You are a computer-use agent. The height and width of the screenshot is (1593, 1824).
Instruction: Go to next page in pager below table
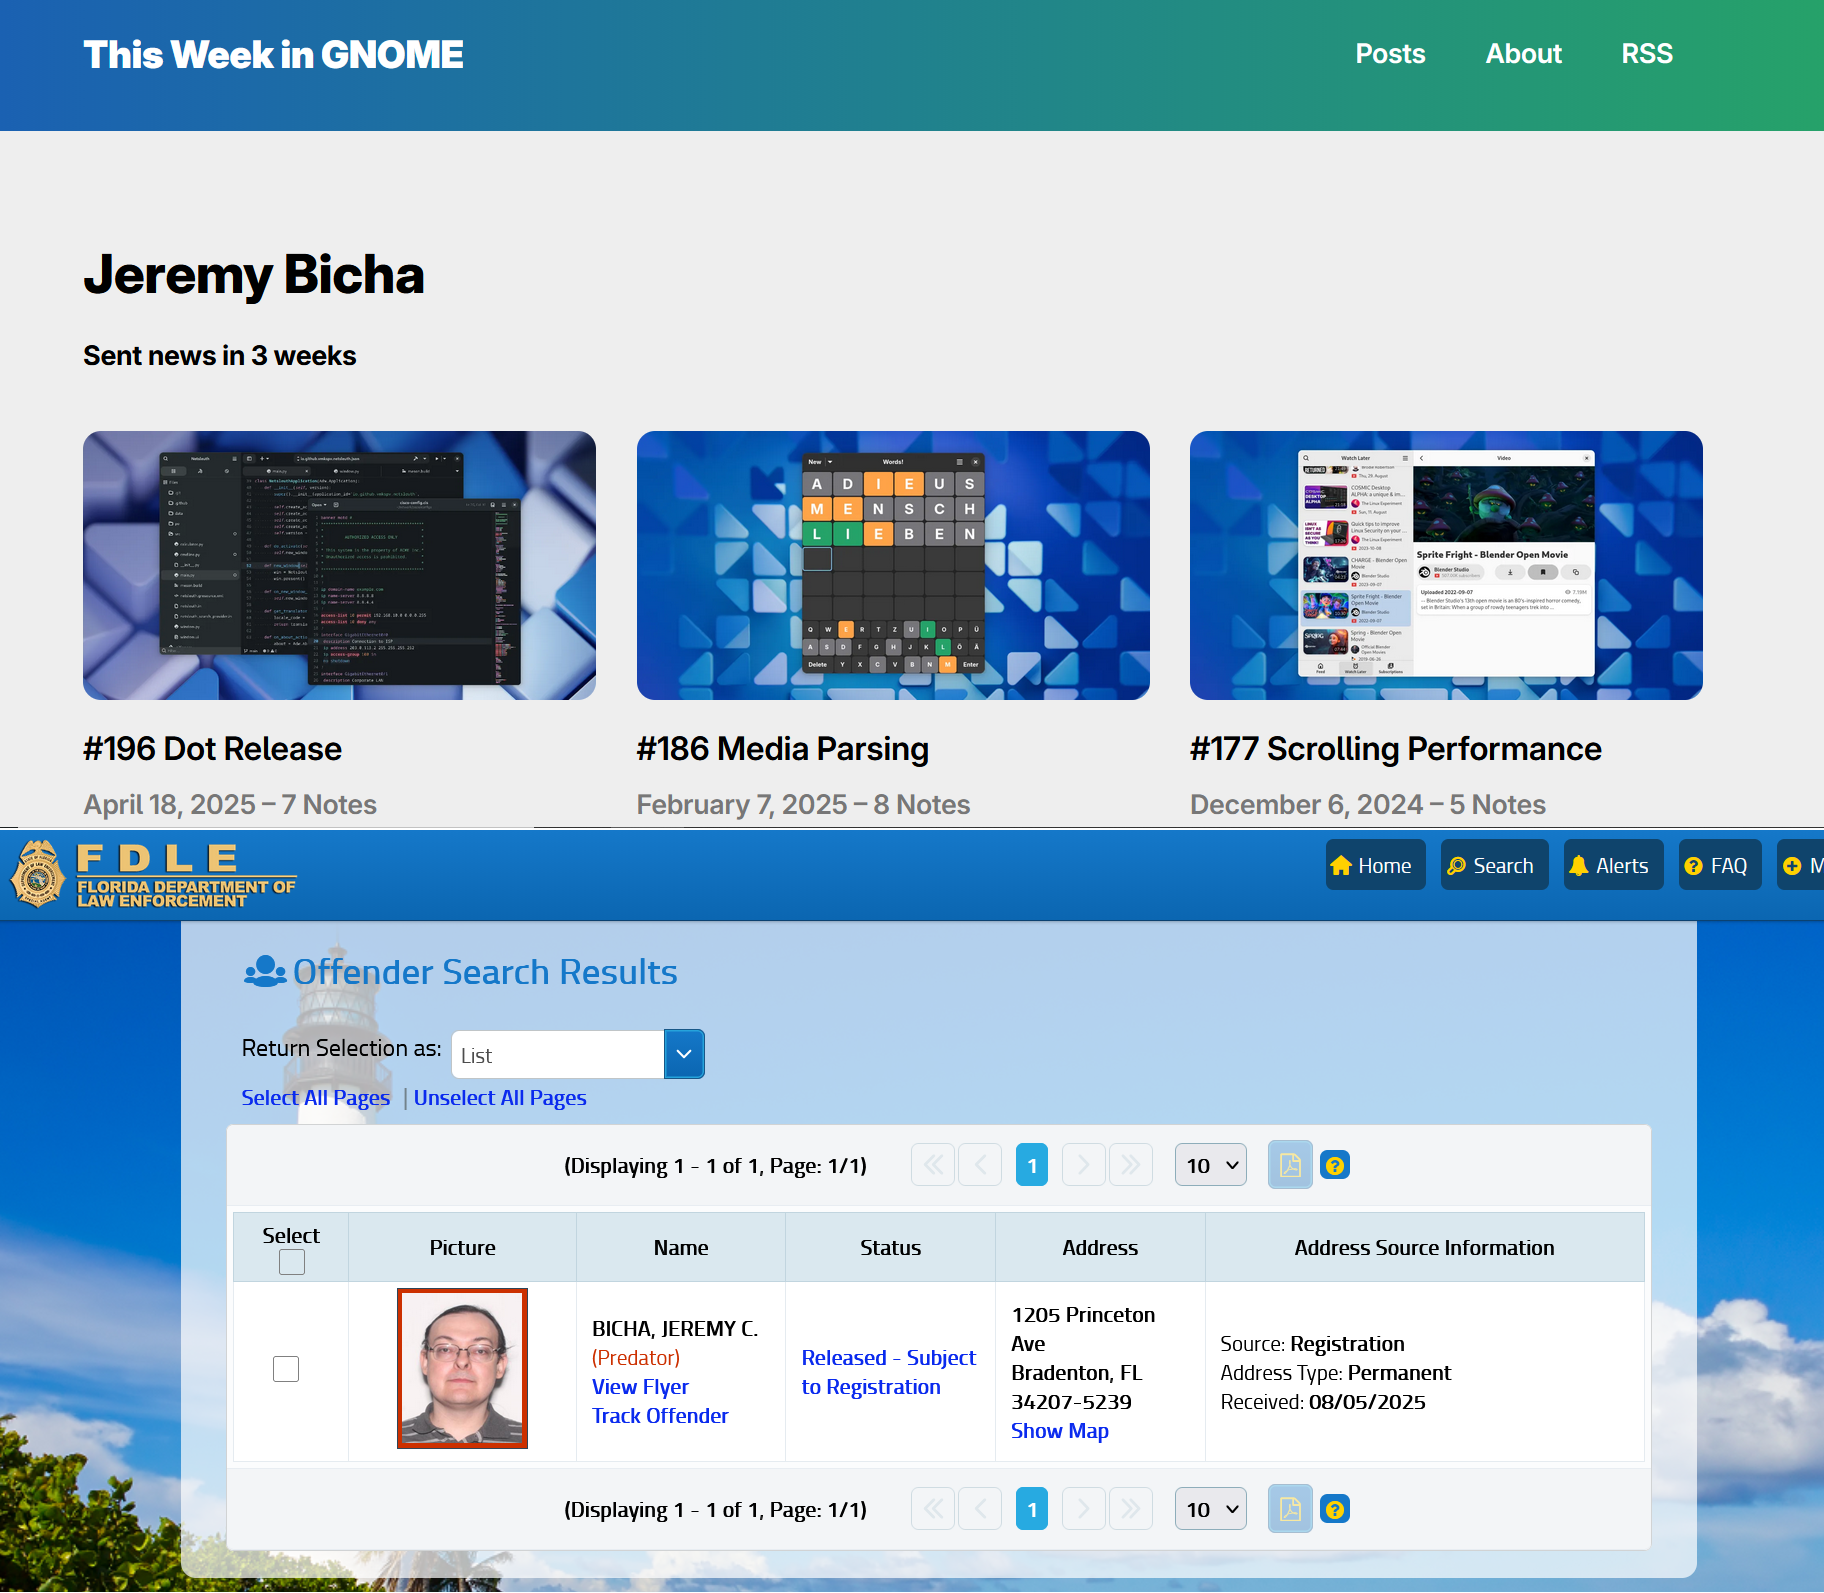1084,1509
